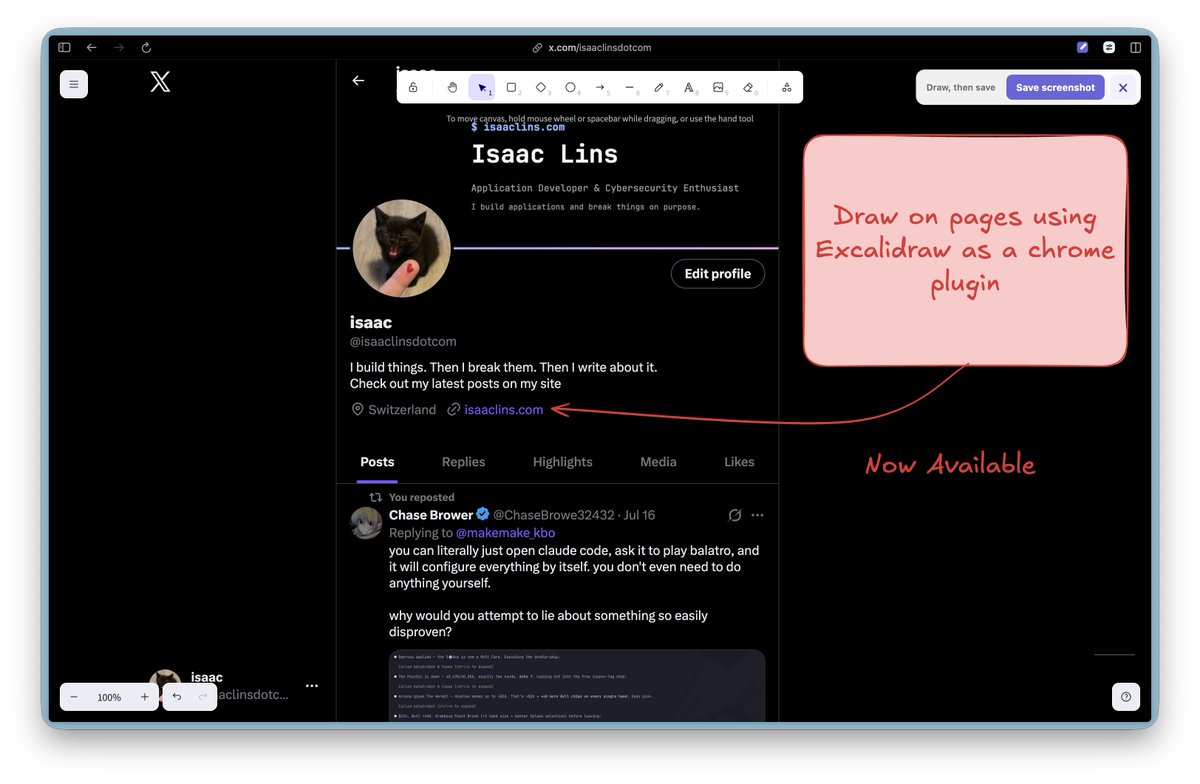
Task: Switch to the Likes tab
Action: pyautogui.click(x=739, y=462)
